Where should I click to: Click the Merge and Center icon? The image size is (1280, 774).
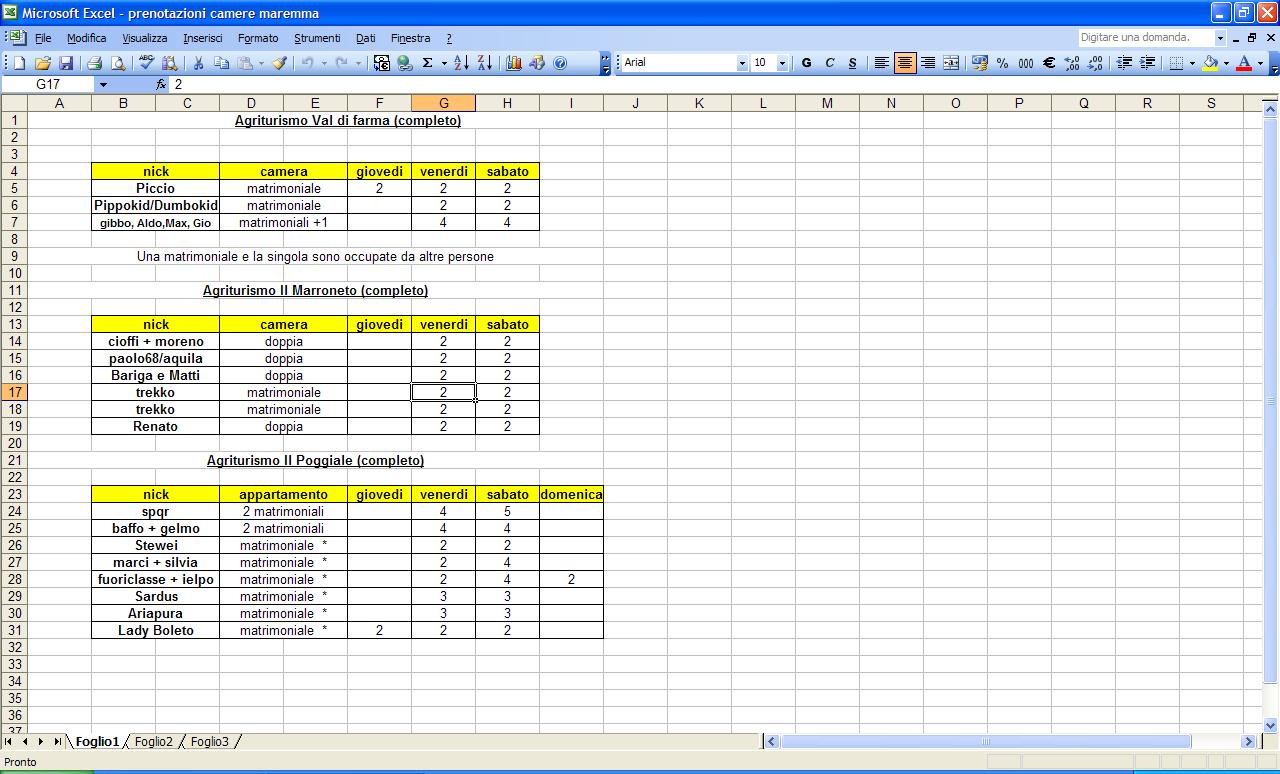coord(951,63)
